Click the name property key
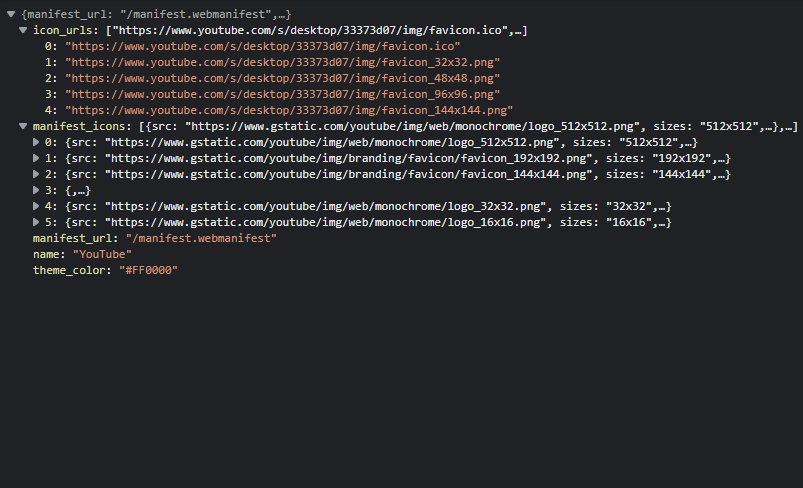803x488 pixels. 46,254
